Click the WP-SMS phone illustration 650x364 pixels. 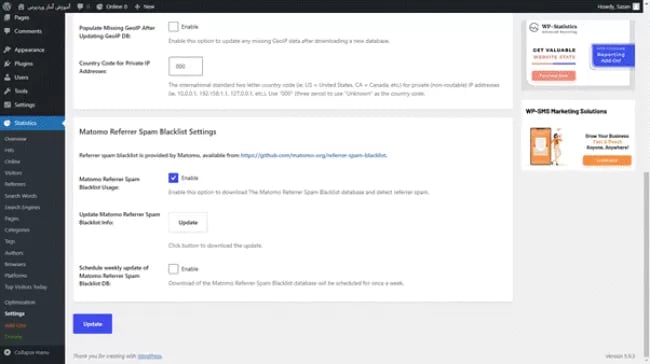pyautogui.click(x=546, y=146)
